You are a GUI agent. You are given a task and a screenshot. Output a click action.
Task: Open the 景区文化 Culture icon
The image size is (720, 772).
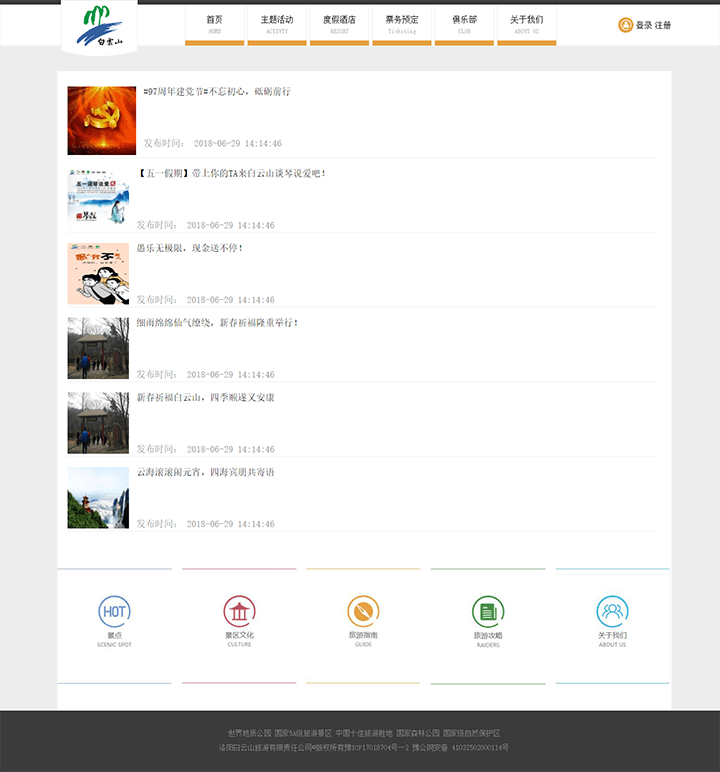pyautogui.click(x=239, y=611)
